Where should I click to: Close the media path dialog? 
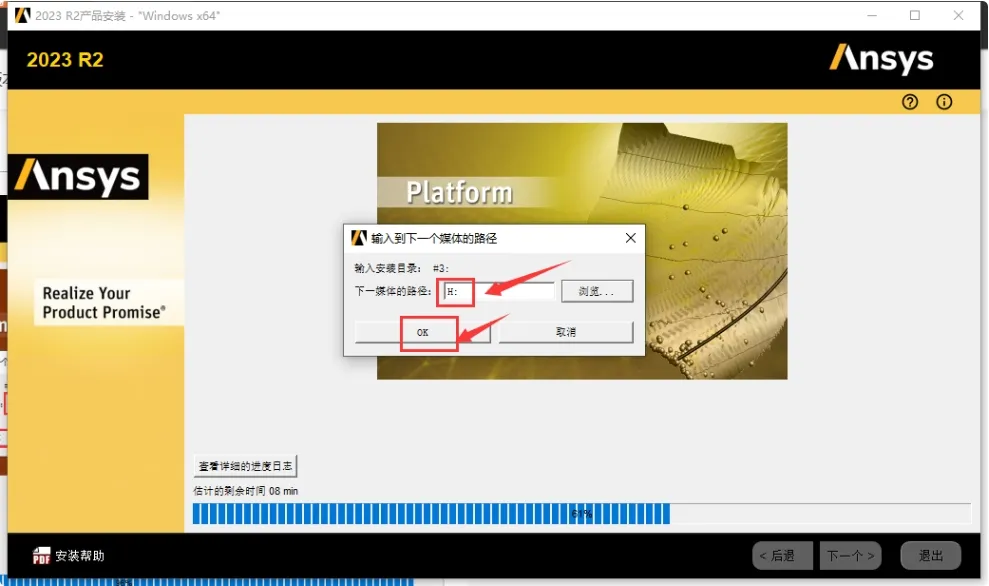coord(630,238)
